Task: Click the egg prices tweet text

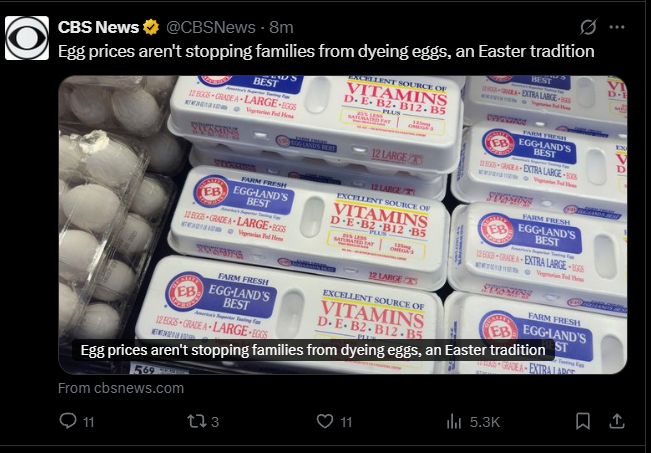Action: (x=326, y=50)
